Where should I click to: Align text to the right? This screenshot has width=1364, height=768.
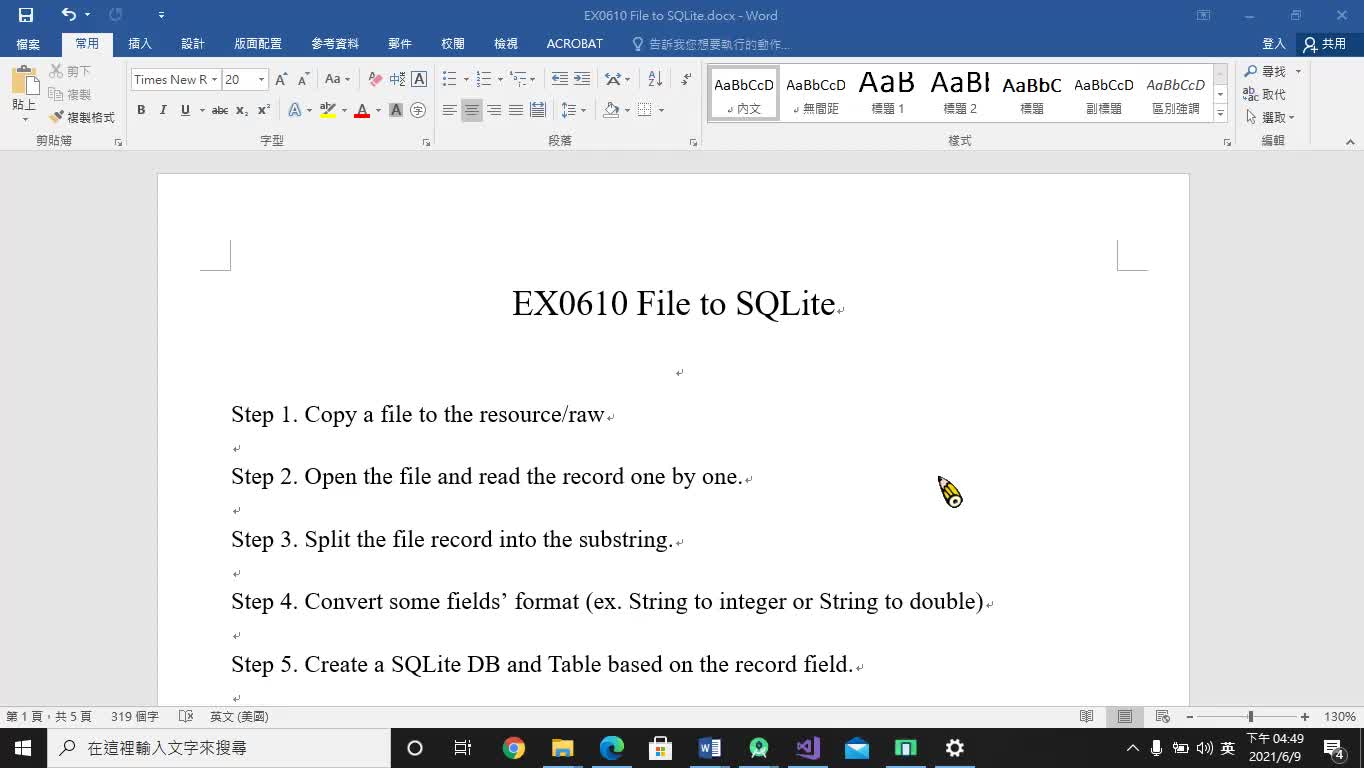[x=494, y=110]
